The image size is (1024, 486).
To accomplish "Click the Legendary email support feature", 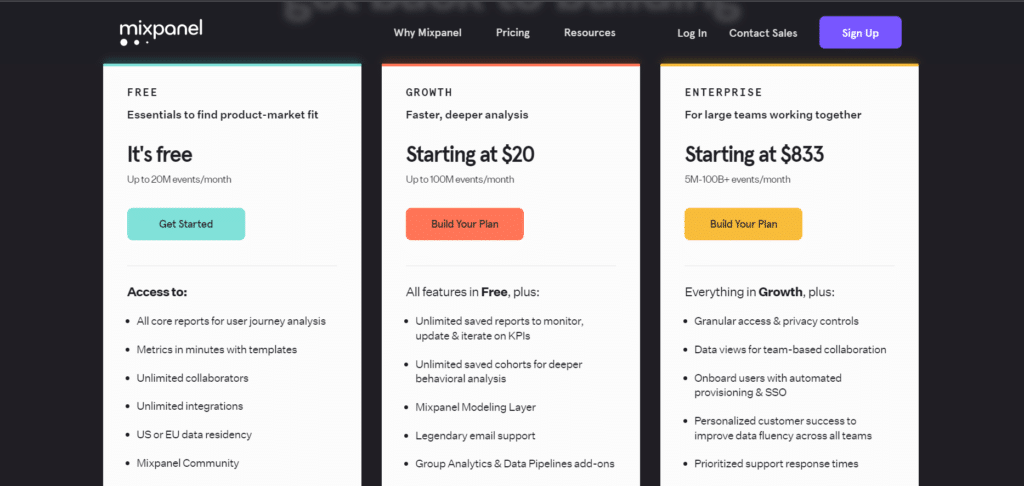I will coord(475,435).
